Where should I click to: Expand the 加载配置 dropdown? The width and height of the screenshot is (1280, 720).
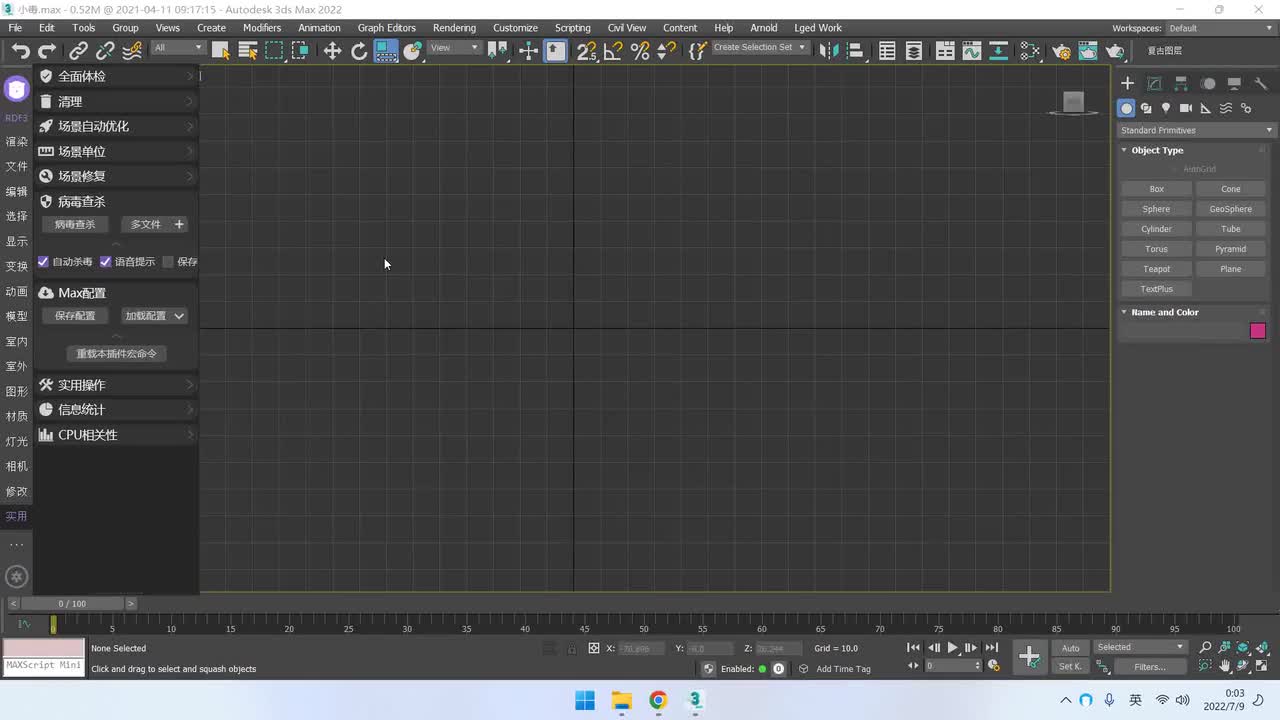(x=153, y=316)
